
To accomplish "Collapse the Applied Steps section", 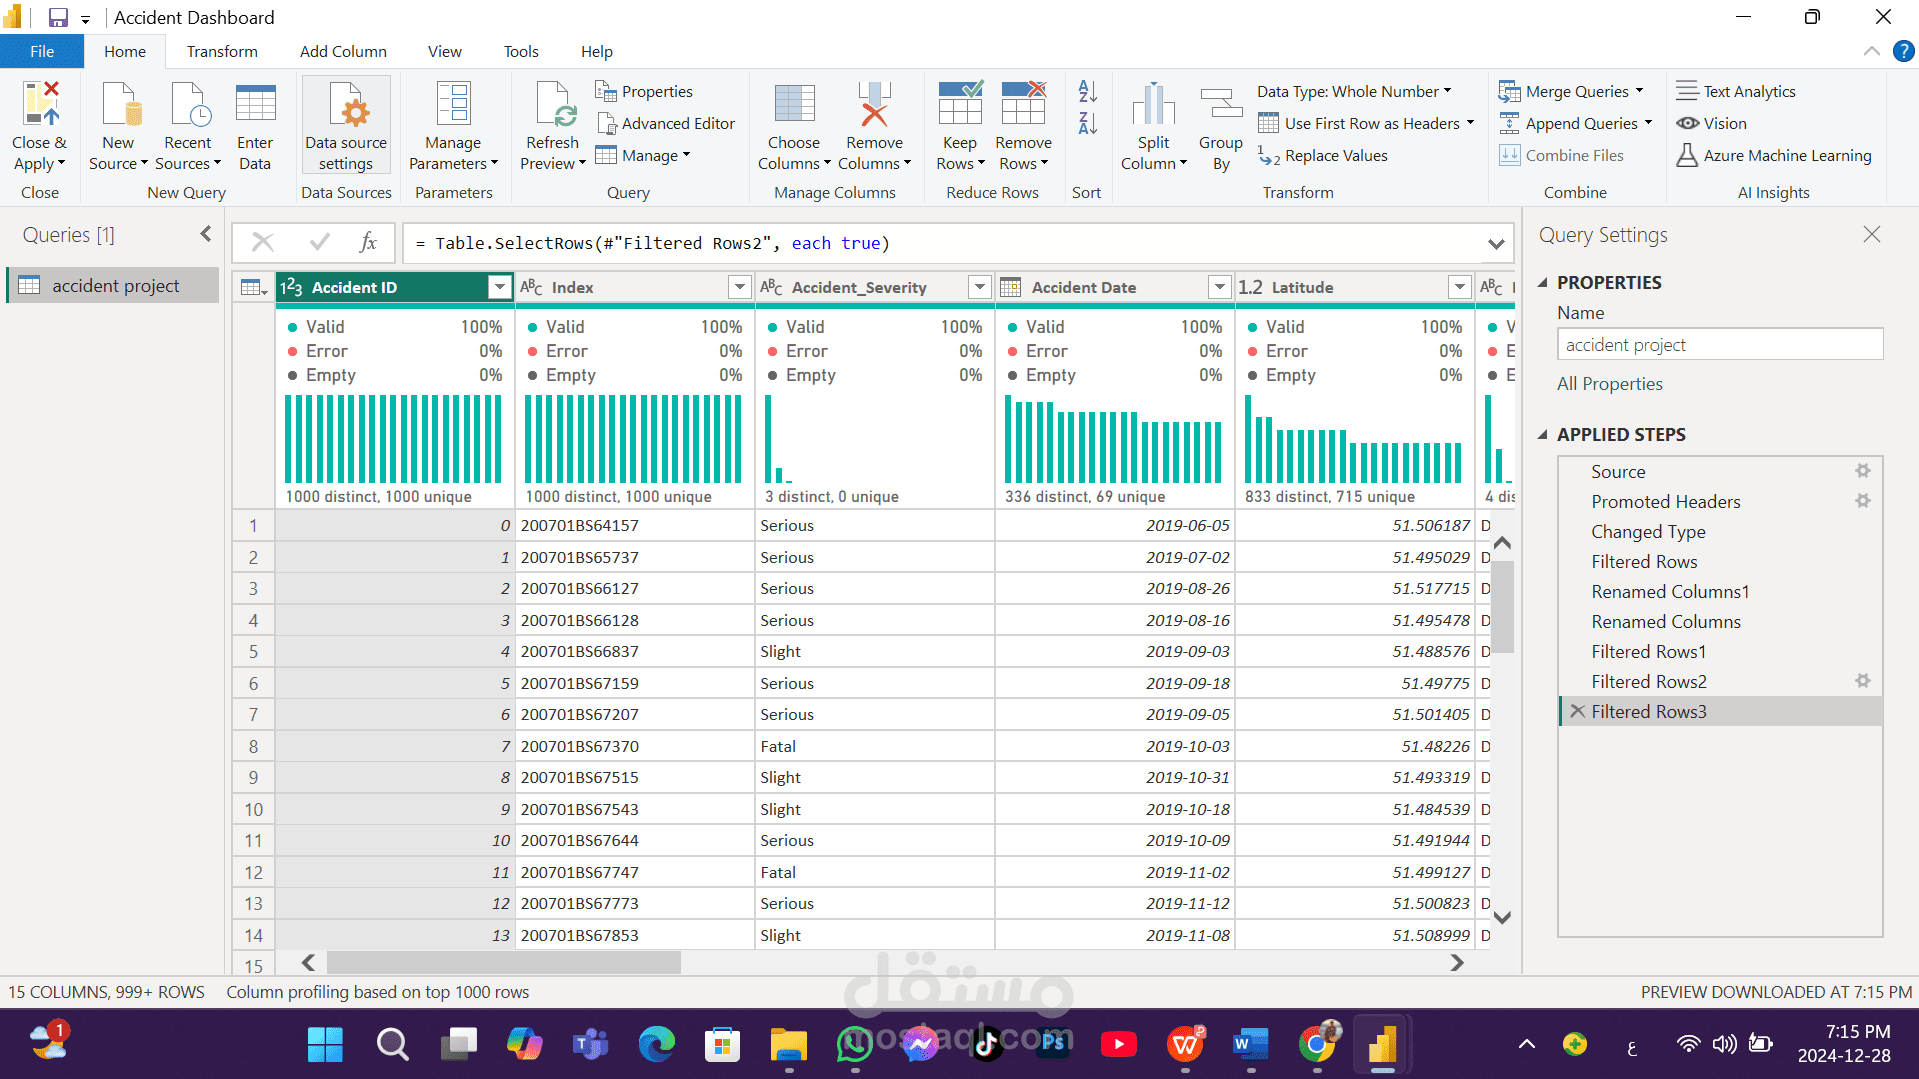I will pyautogui.click(x=1542, y=435).
